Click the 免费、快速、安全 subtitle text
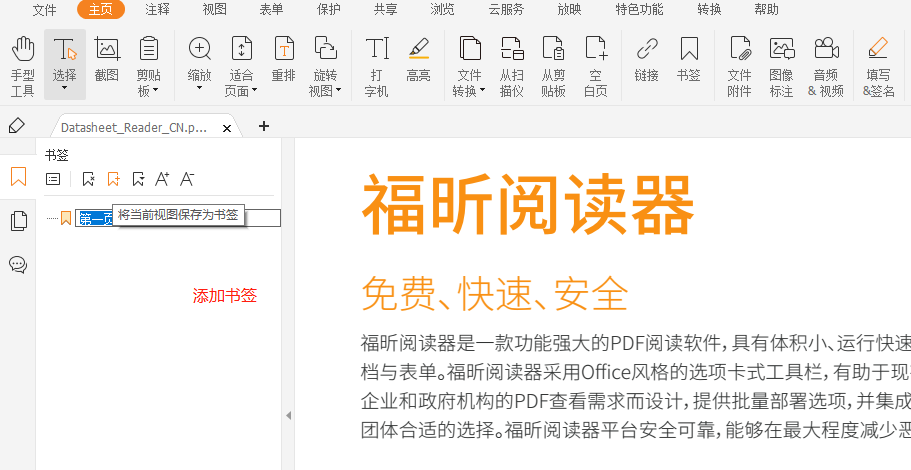 (x=494, y=293)
